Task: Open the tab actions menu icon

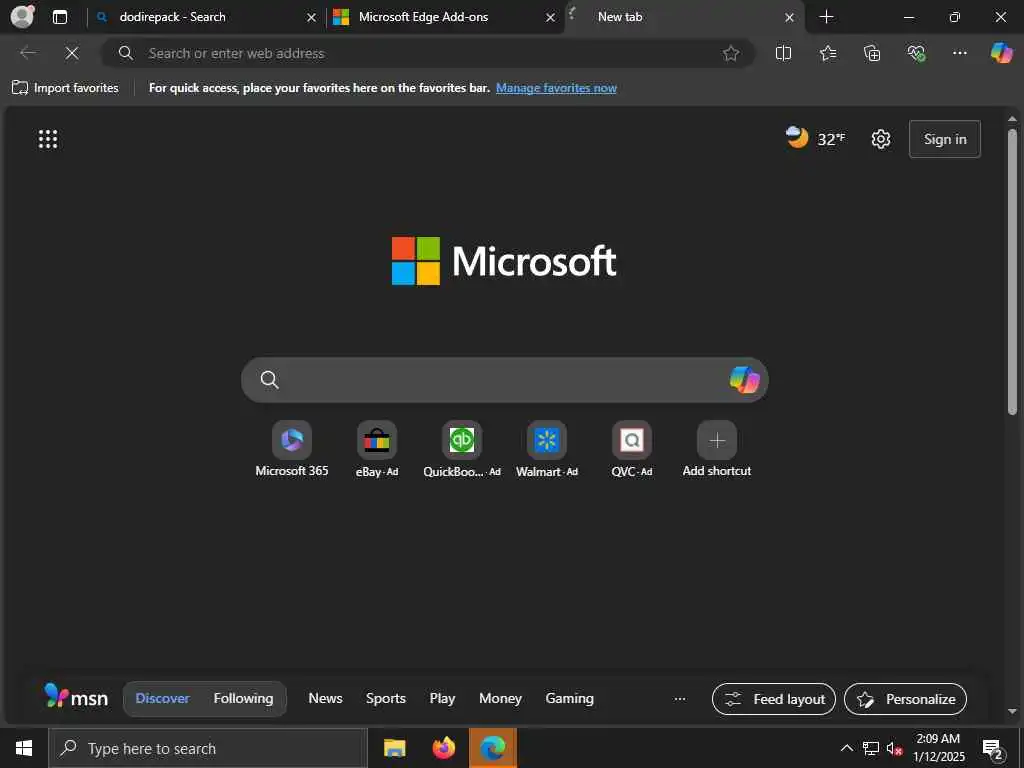Action: (x=59, y=17)
